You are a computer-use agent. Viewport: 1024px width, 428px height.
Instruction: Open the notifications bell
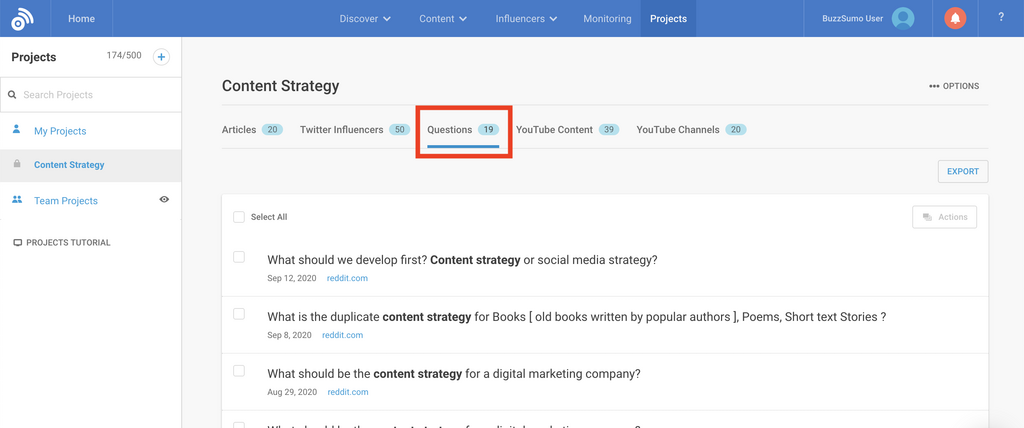point(955,18)
